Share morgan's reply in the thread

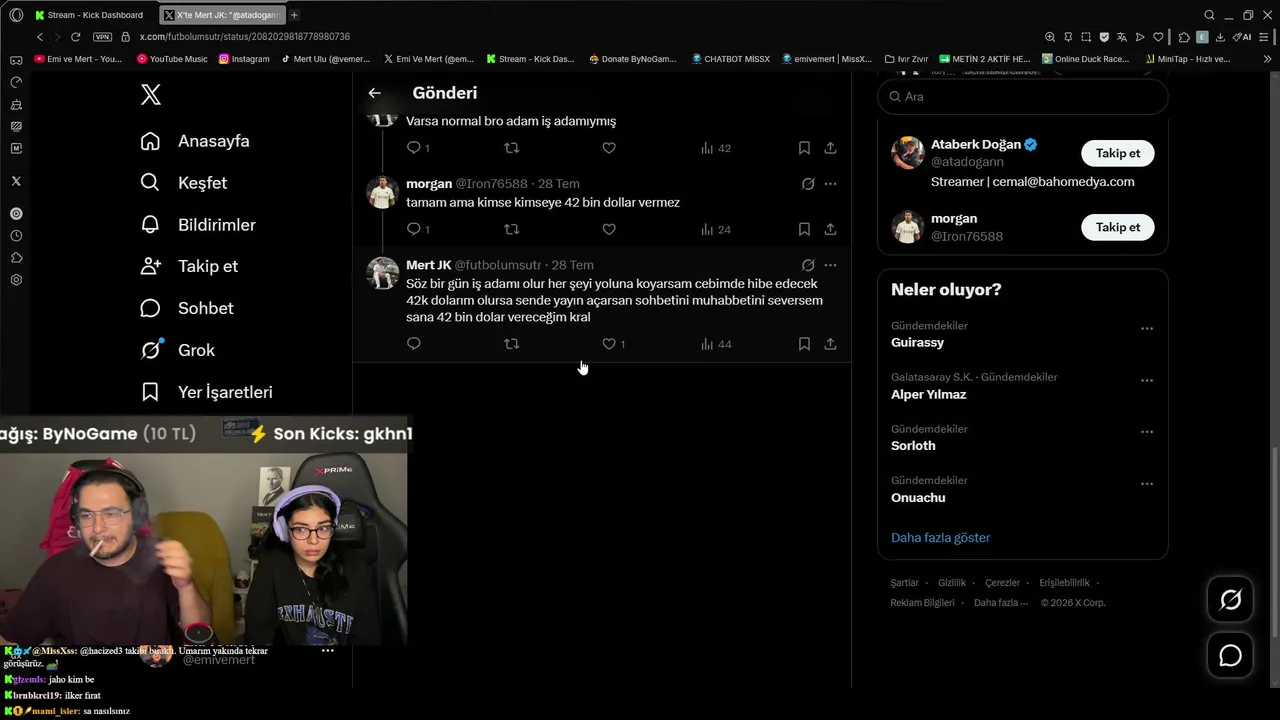coord(830,229)
